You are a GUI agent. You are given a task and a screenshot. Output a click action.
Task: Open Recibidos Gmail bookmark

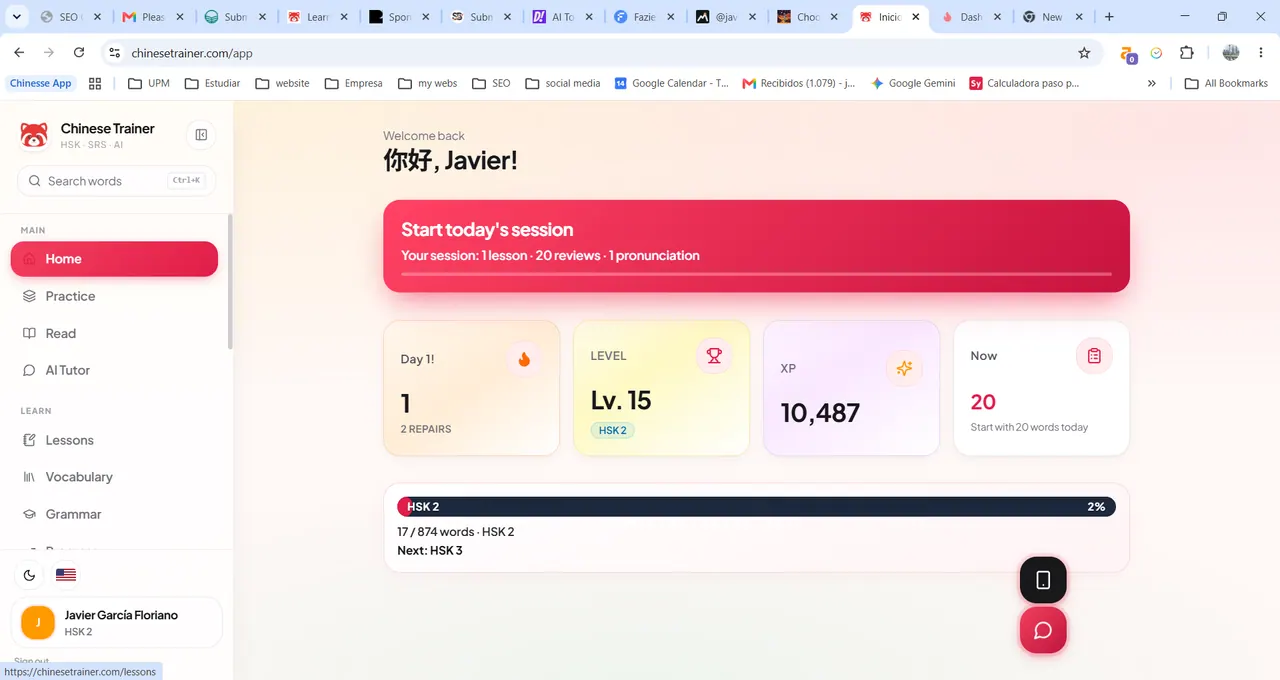799,83
